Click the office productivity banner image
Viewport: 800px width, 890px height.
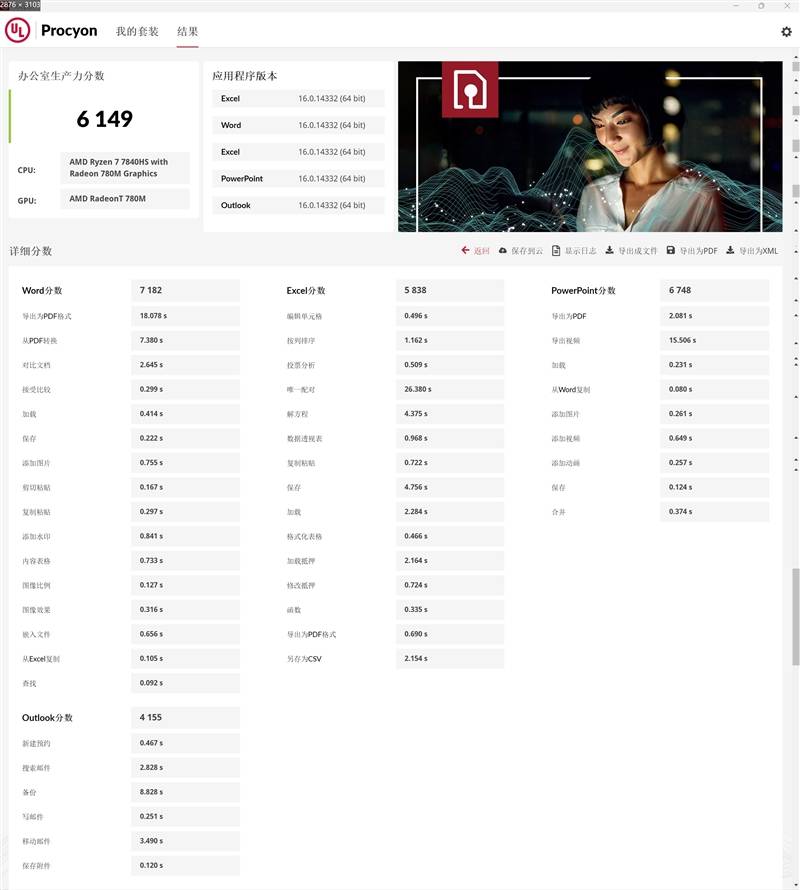(590, 146)
